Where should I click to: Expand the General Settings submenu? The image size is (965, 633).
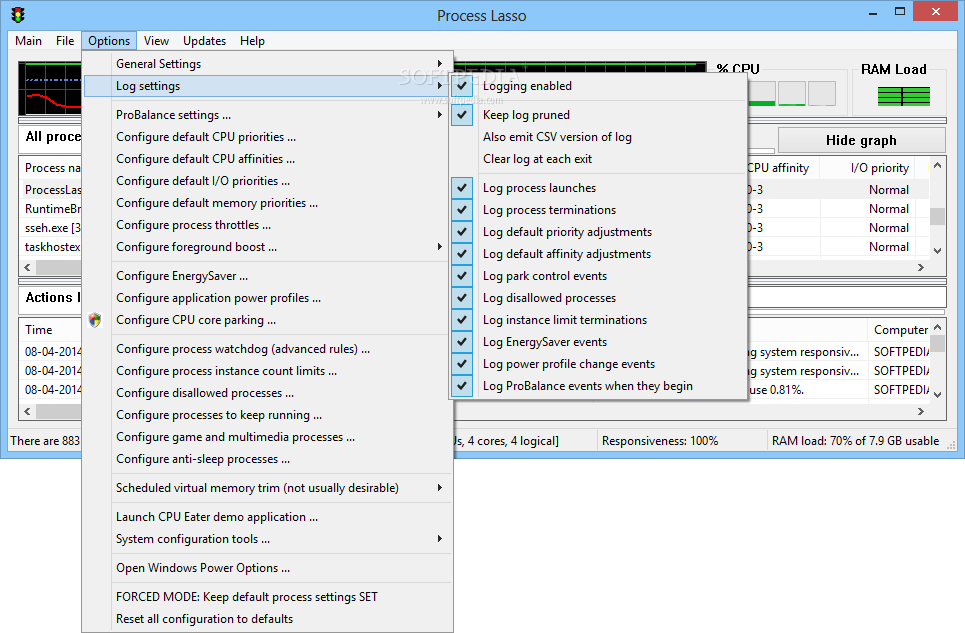point(267,64)
